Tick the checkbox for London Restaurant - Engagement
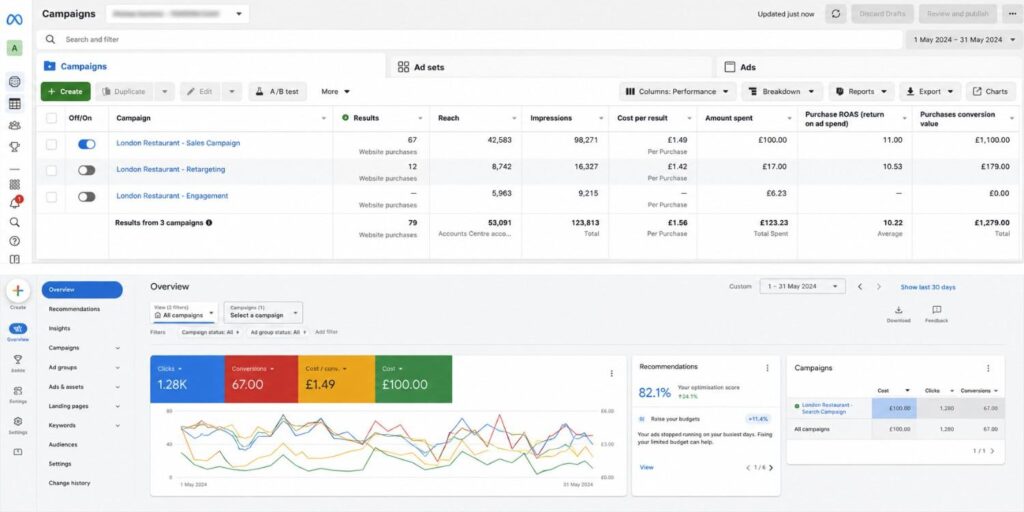Viewport: 1024px width, 512px height. 51,197
